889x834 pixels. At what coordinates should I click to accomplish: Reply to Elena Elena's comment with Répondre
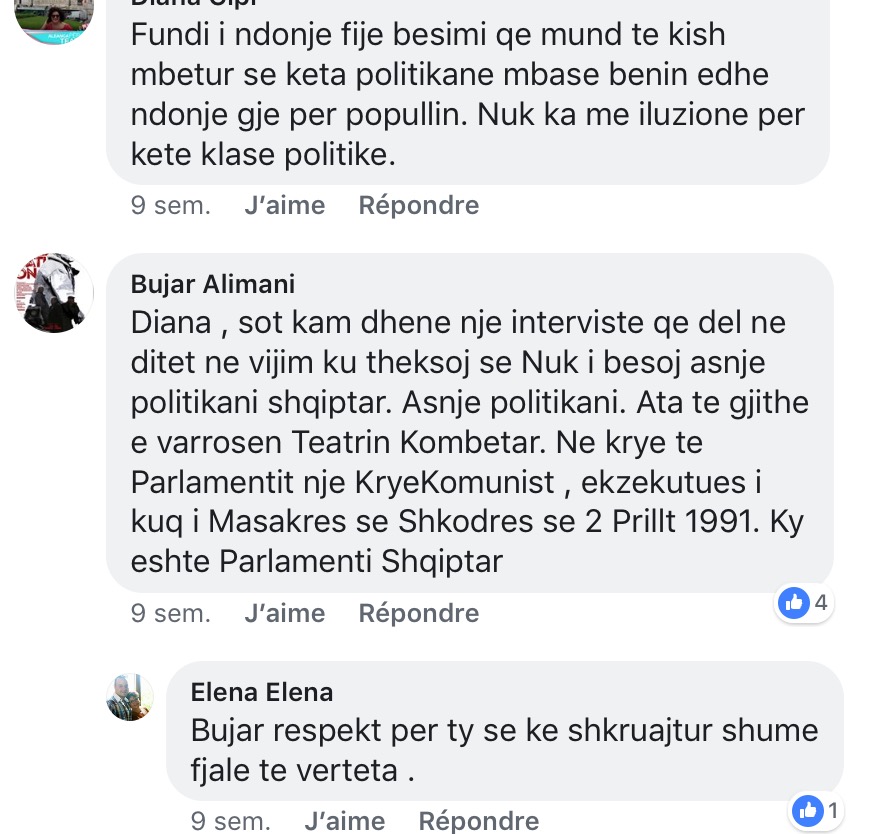click(x=478, y=821)
